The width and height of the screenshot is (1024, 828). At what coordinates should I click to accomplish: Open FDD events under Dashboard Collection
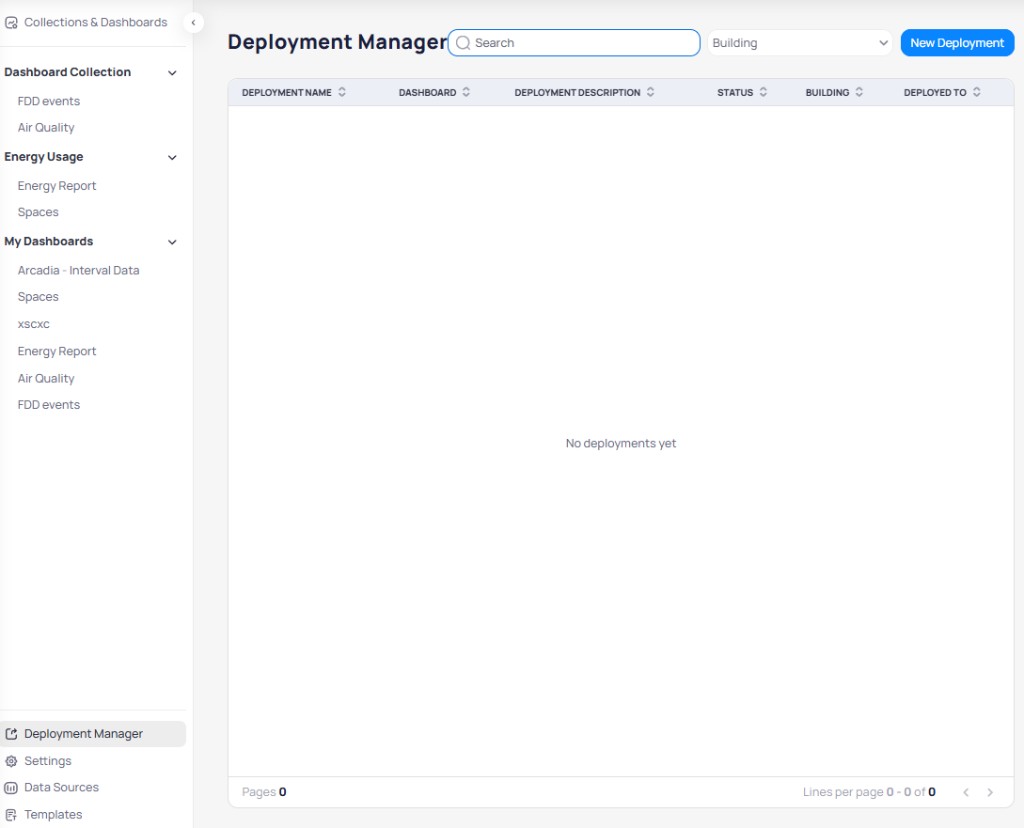[x=49, y=102]
